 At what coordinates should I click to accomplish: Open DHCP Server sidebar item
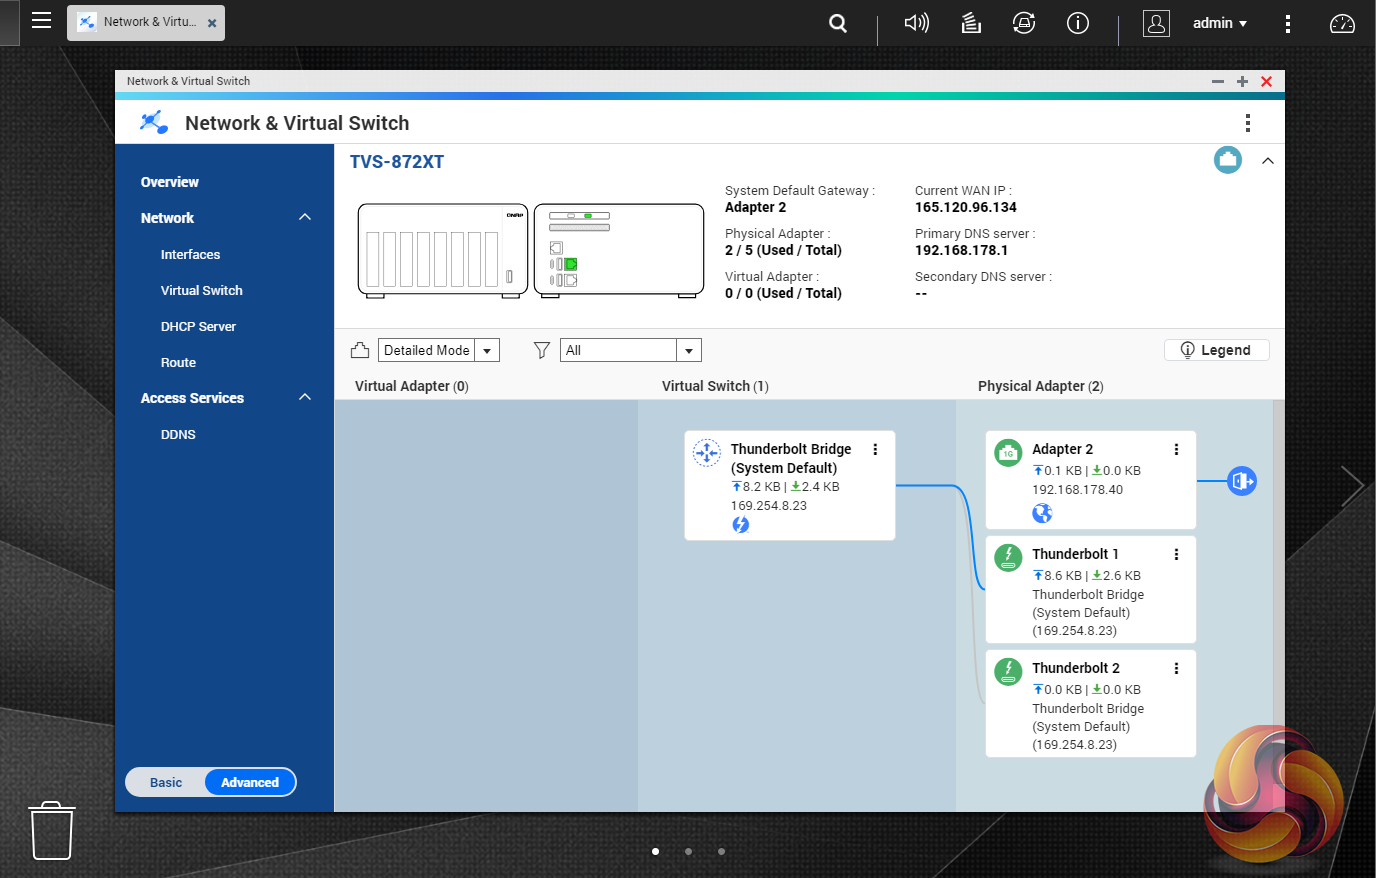(198, 326)
